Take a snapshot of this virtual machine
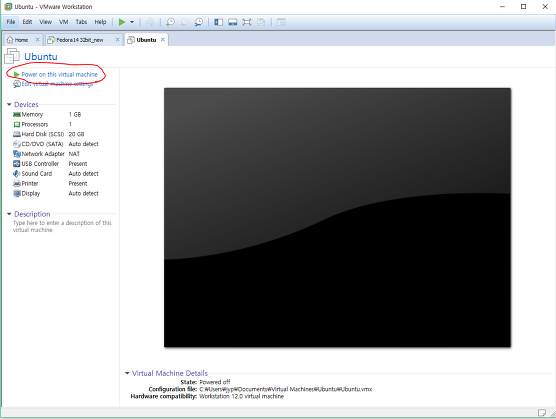This screenshot has width=556, height=419. click(170, 22)
